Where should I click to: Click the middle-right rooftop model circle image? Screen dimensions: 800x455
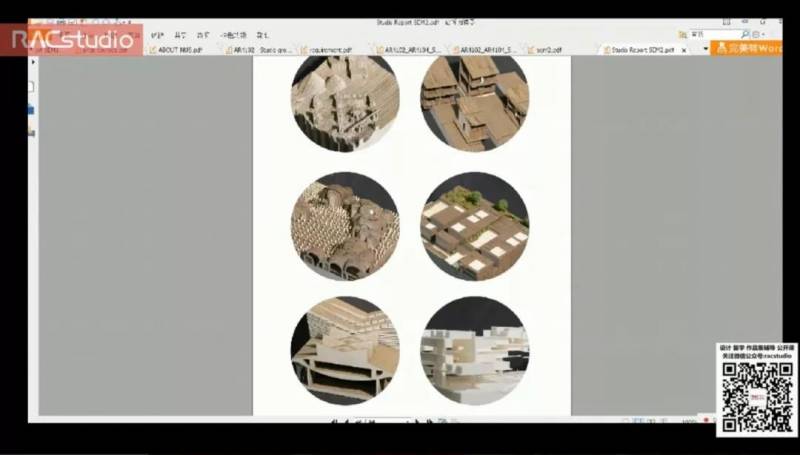pos(474,226)
